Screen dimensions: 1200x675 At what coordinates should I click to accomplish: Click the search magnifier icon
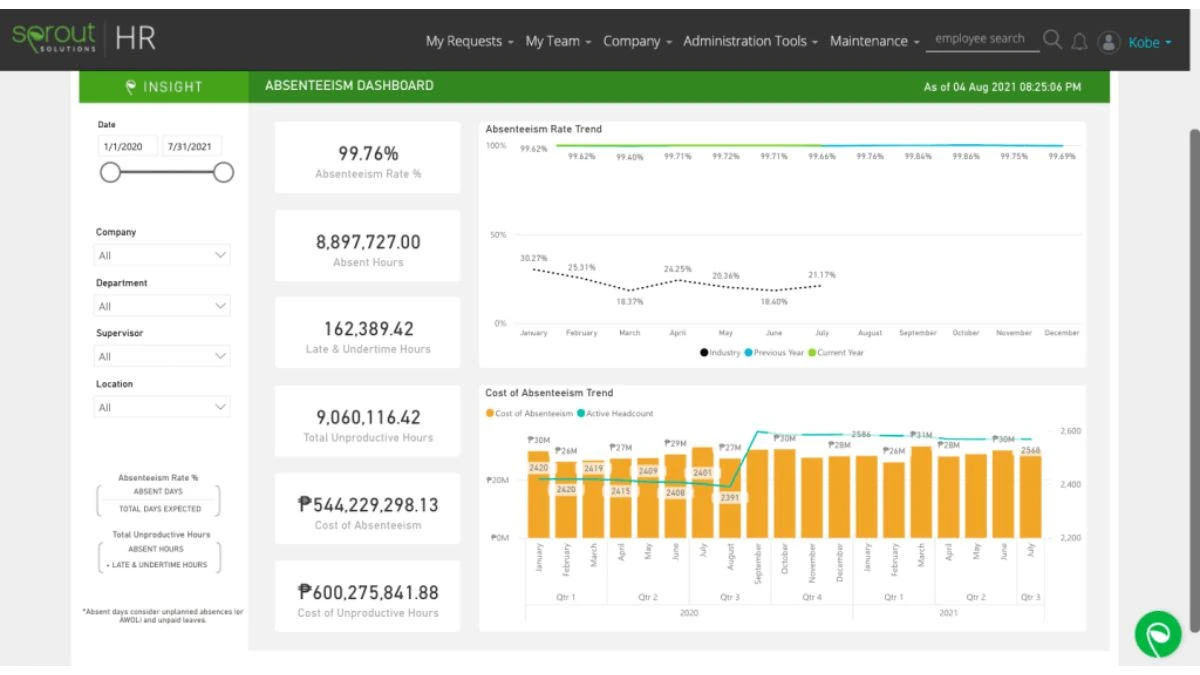[1052, 40]
